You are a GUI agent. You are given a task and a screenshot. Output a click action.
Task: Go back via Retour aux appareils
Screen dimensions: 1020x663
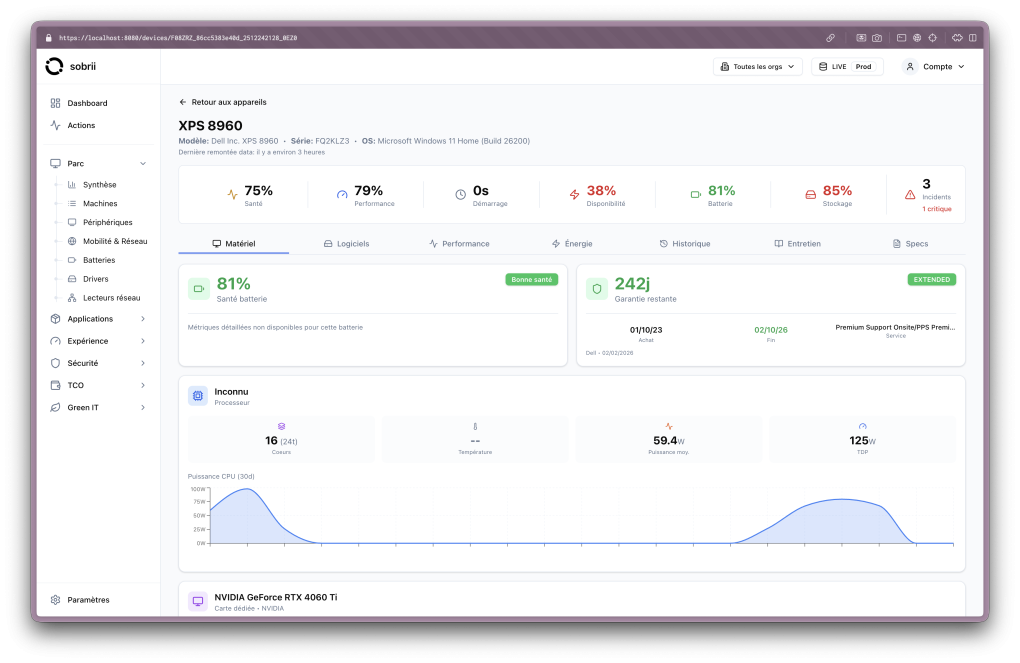click(223, 102)
